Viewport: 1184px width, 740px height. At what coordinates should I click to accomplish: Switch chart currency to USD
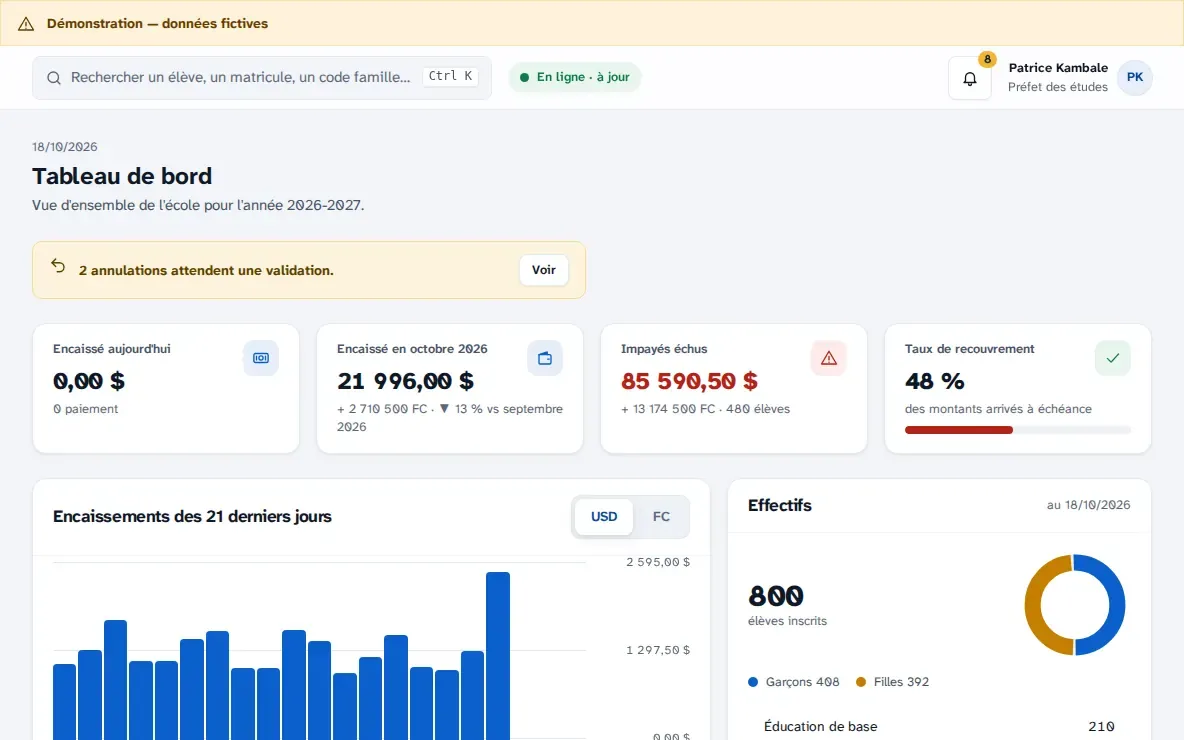coord(603,516)
